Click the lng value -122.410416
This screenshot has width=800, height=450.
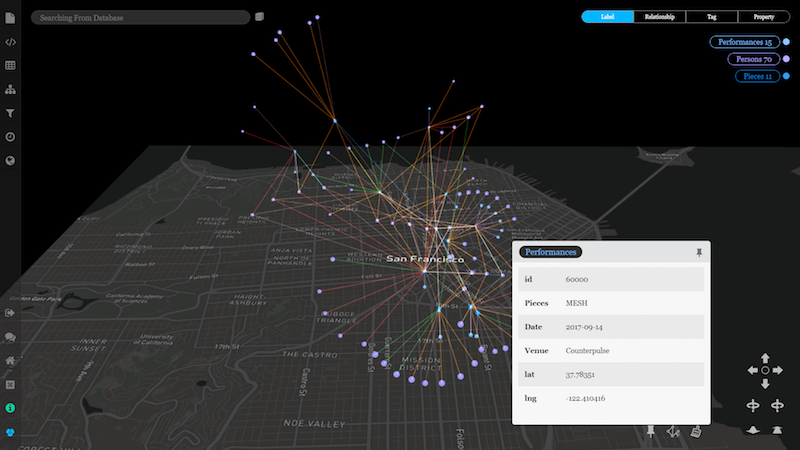coord(585,398)
